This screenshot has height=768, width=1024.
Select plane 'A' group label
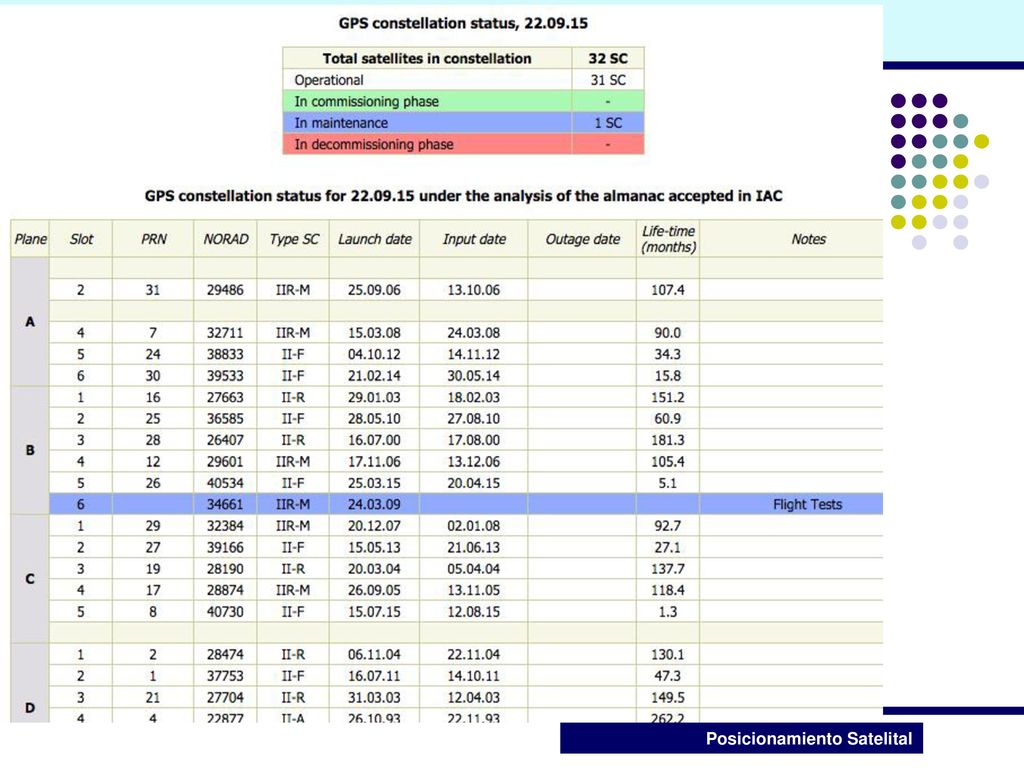coord(30,322)
